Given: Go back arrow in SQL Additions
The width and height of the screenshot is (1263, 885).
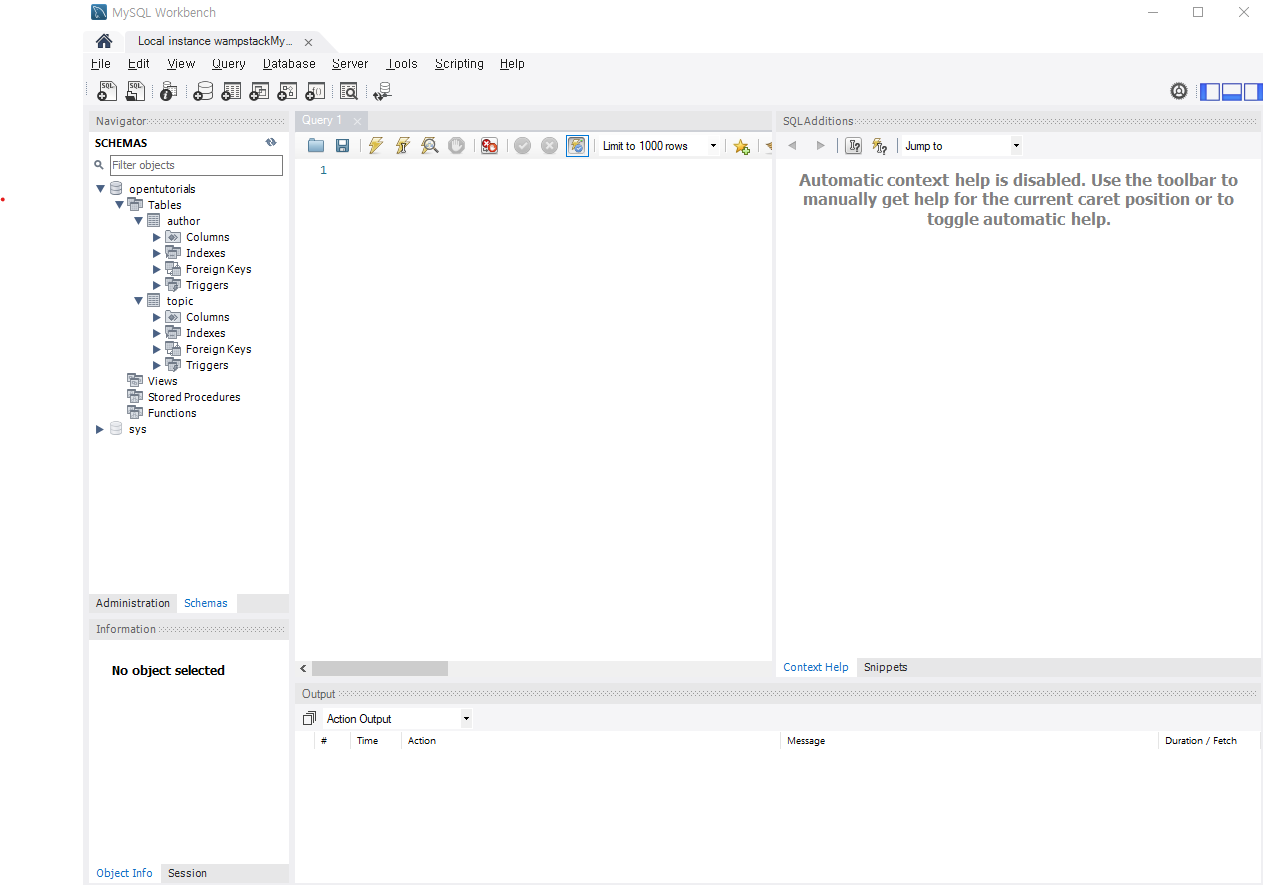Looking at the screenshot, I should 792,146.
